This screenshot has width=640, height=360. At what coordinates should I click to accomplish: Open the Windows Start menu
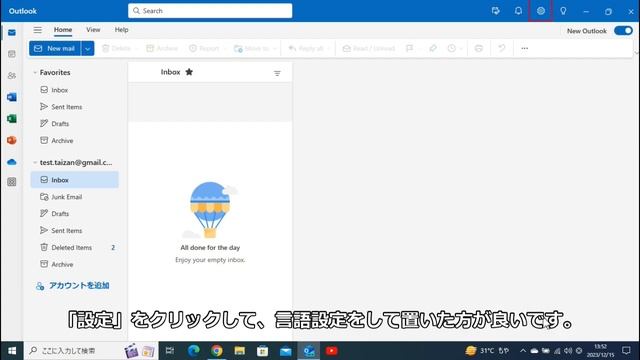[x=12, y=351]
